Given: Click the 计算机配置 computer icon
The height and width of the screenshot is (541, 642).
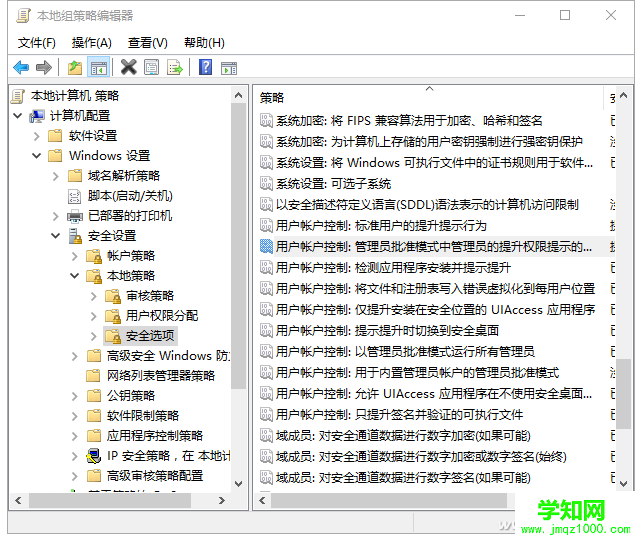Looking at the screenshot, I should coord(37,116).
